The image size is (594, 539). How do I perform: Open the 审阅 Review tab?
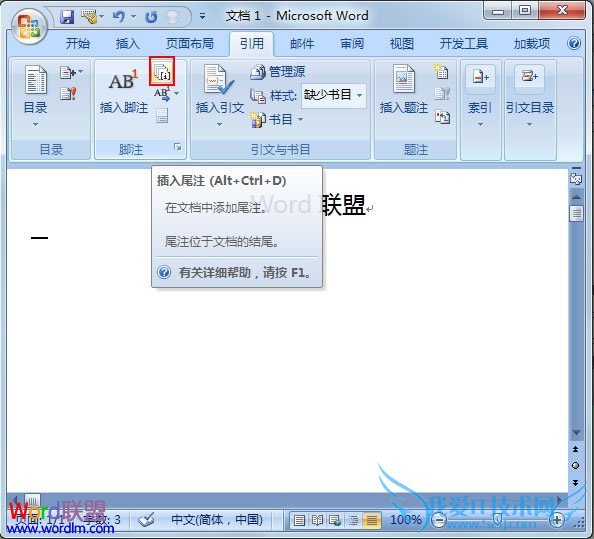point(352,44)
